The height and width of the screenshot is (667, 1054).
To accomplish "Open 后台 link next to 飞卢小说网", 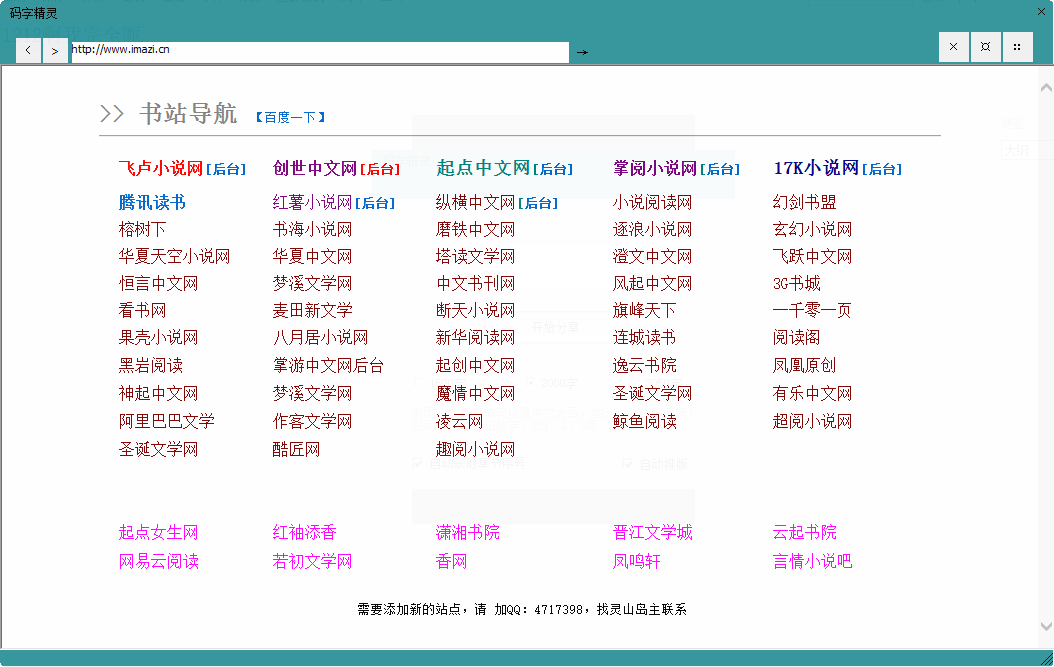I will pyautogui.click(x=226, y=169).
